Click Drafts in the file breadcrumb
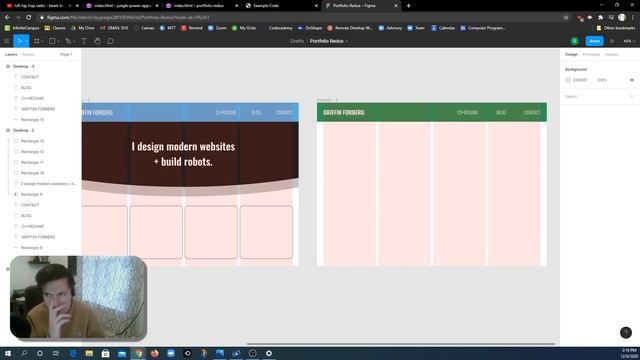640x360 pixels. (x=297, y=41)
